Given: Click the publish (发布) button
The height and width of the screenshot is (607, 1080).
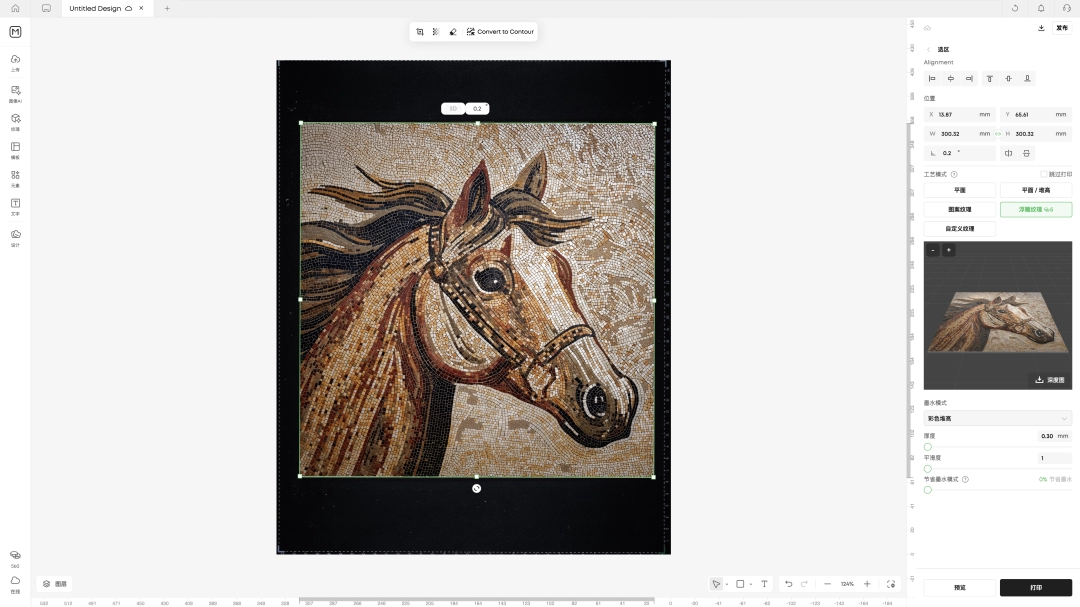Looking at the screenshot, I should click(1062, 28).
